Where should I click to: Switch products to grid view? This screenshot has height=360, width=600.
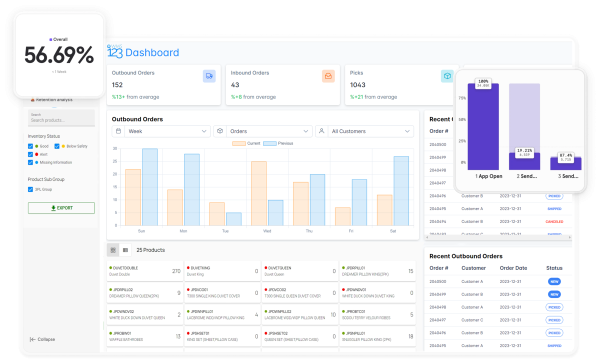[x=113, y=250]
